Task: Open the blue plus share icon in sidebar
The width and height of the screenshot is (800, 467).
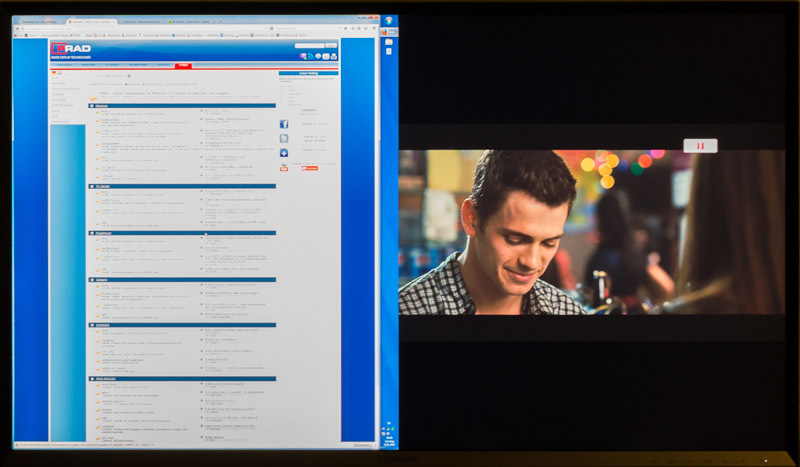Action: coord(284,153)
